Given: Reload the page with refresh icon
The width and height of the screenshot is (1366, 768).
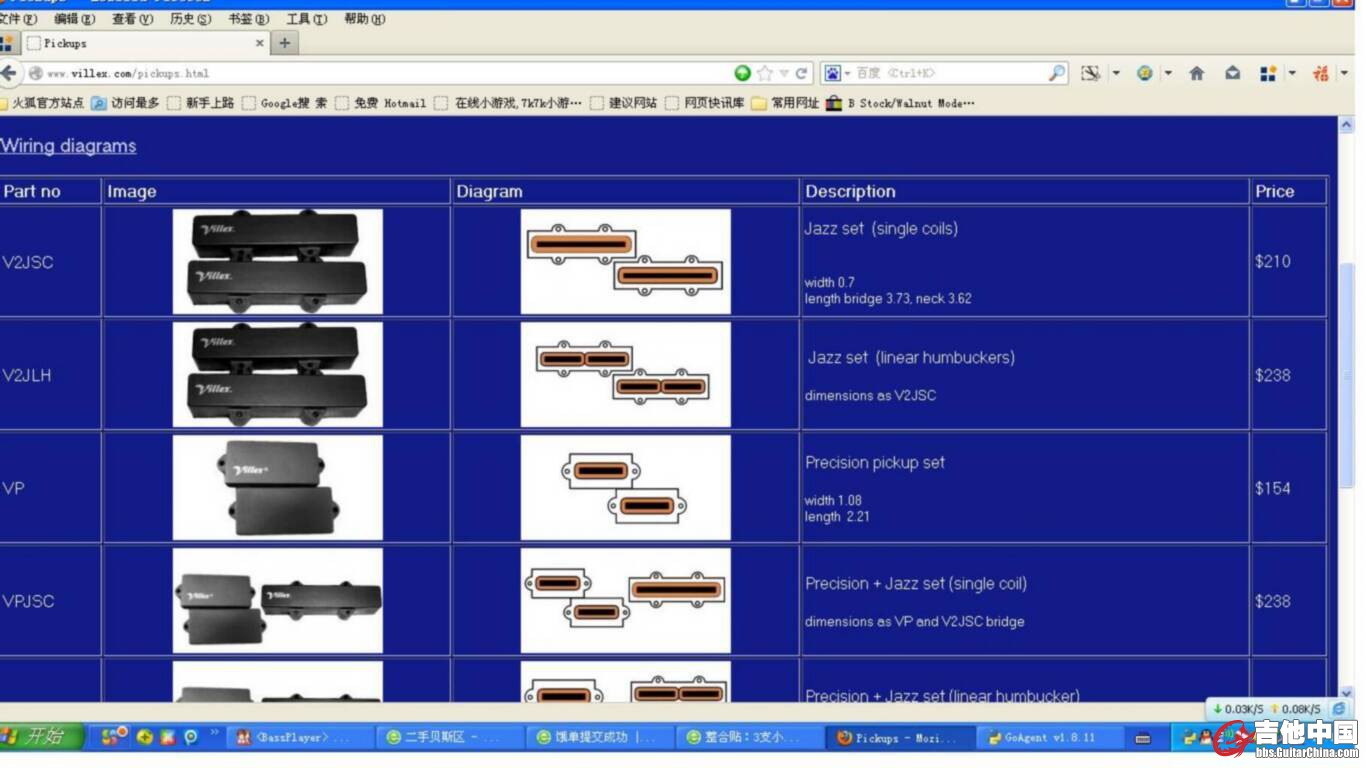Looking at the screenshot, I should [x=801, y=73].
